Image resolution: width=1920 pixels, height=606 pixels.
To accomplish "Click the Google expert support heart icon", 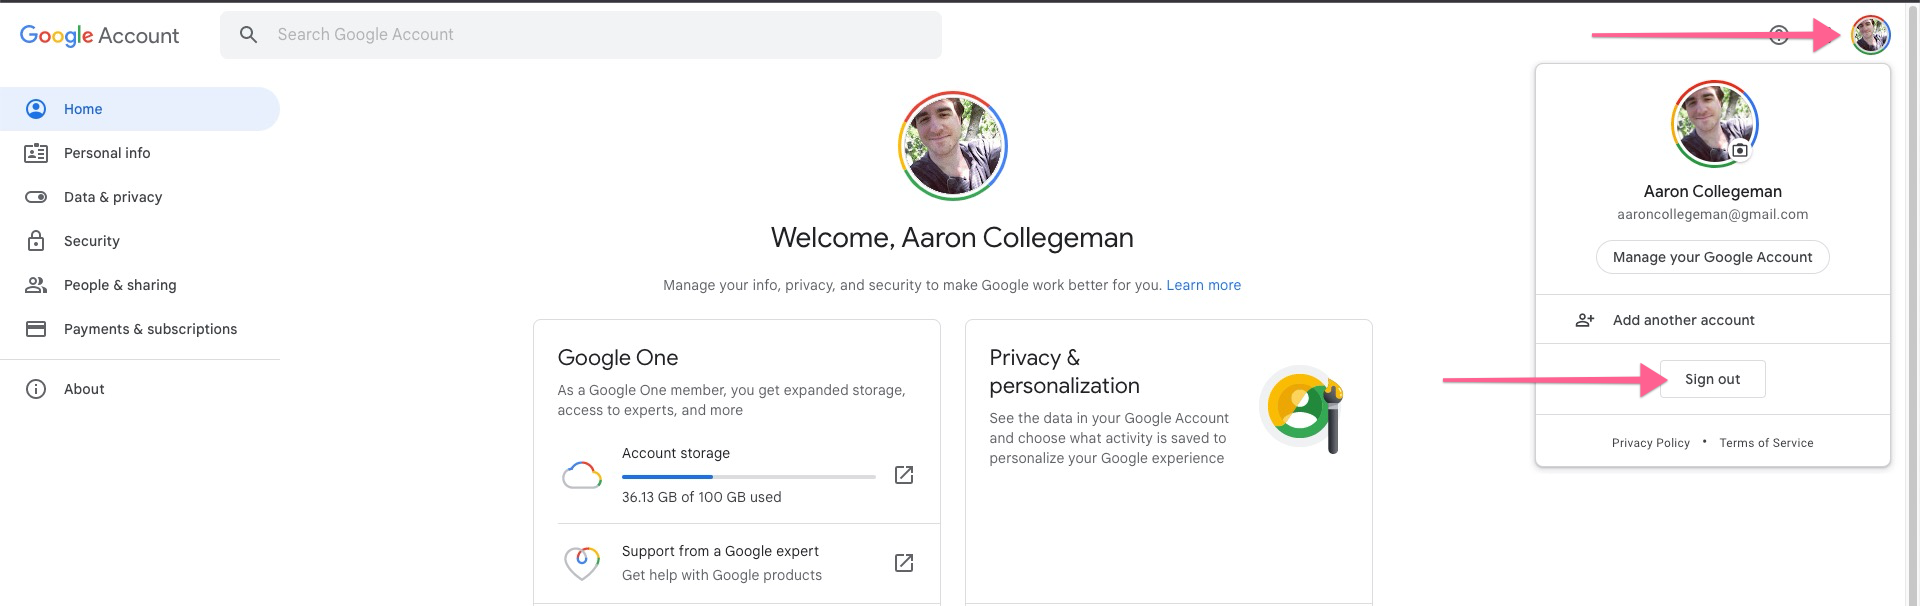I will 582,563.
